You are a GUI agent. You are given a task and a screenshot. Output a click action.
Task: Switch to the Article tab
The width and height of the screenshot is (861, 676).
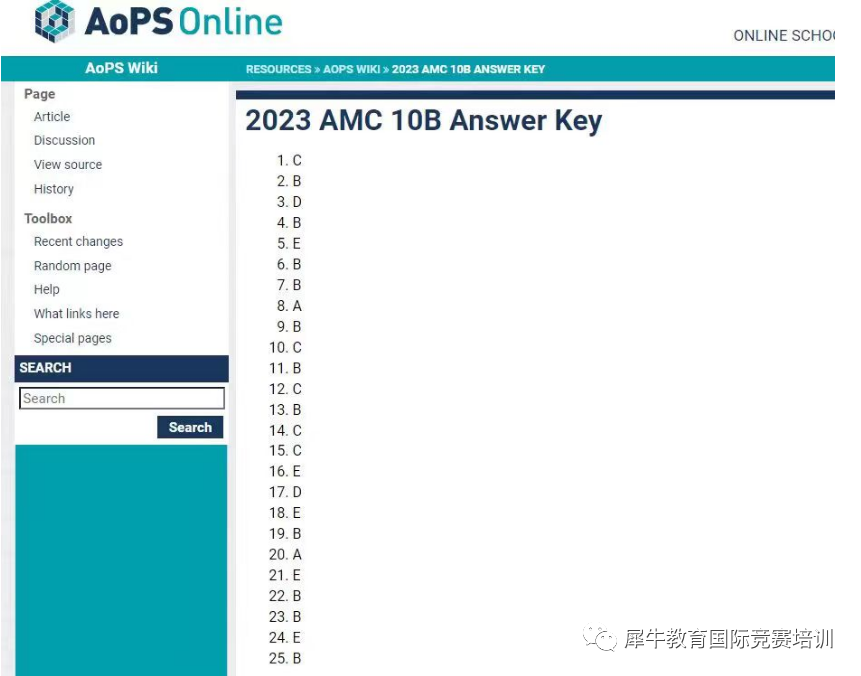(x=52, y=116)
